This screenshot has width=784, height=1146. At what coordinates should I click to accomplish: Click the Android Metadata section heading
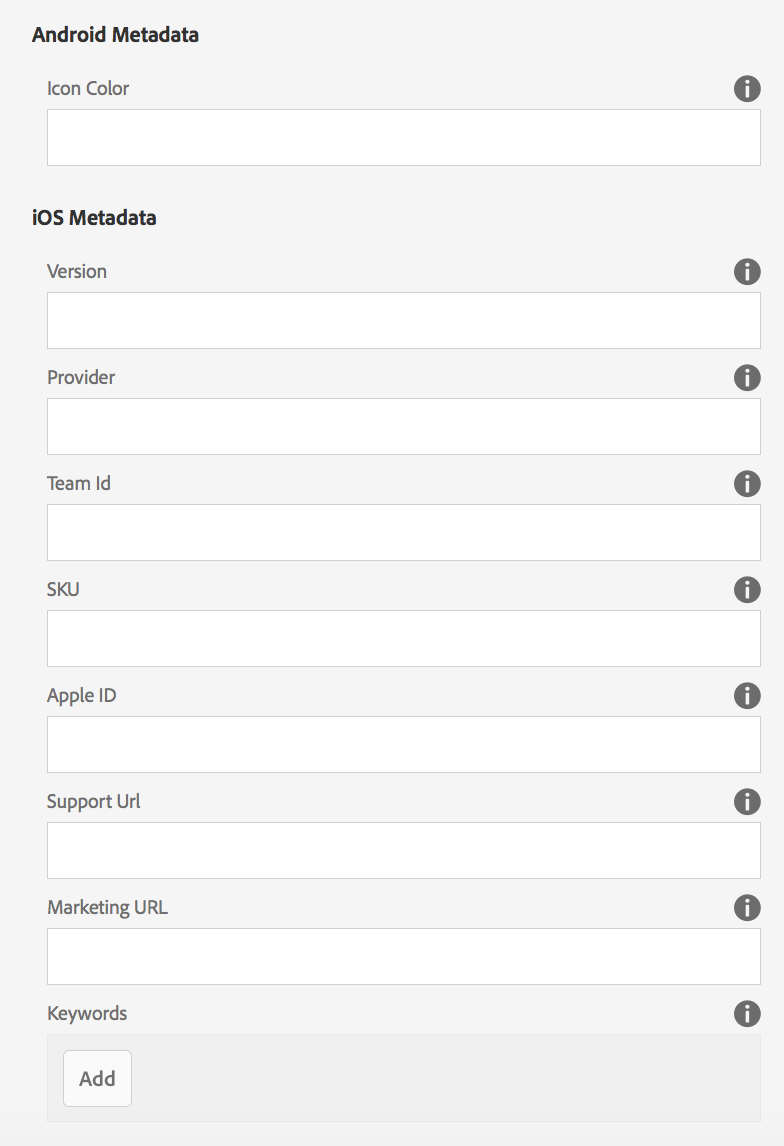[x=115, y=34]
